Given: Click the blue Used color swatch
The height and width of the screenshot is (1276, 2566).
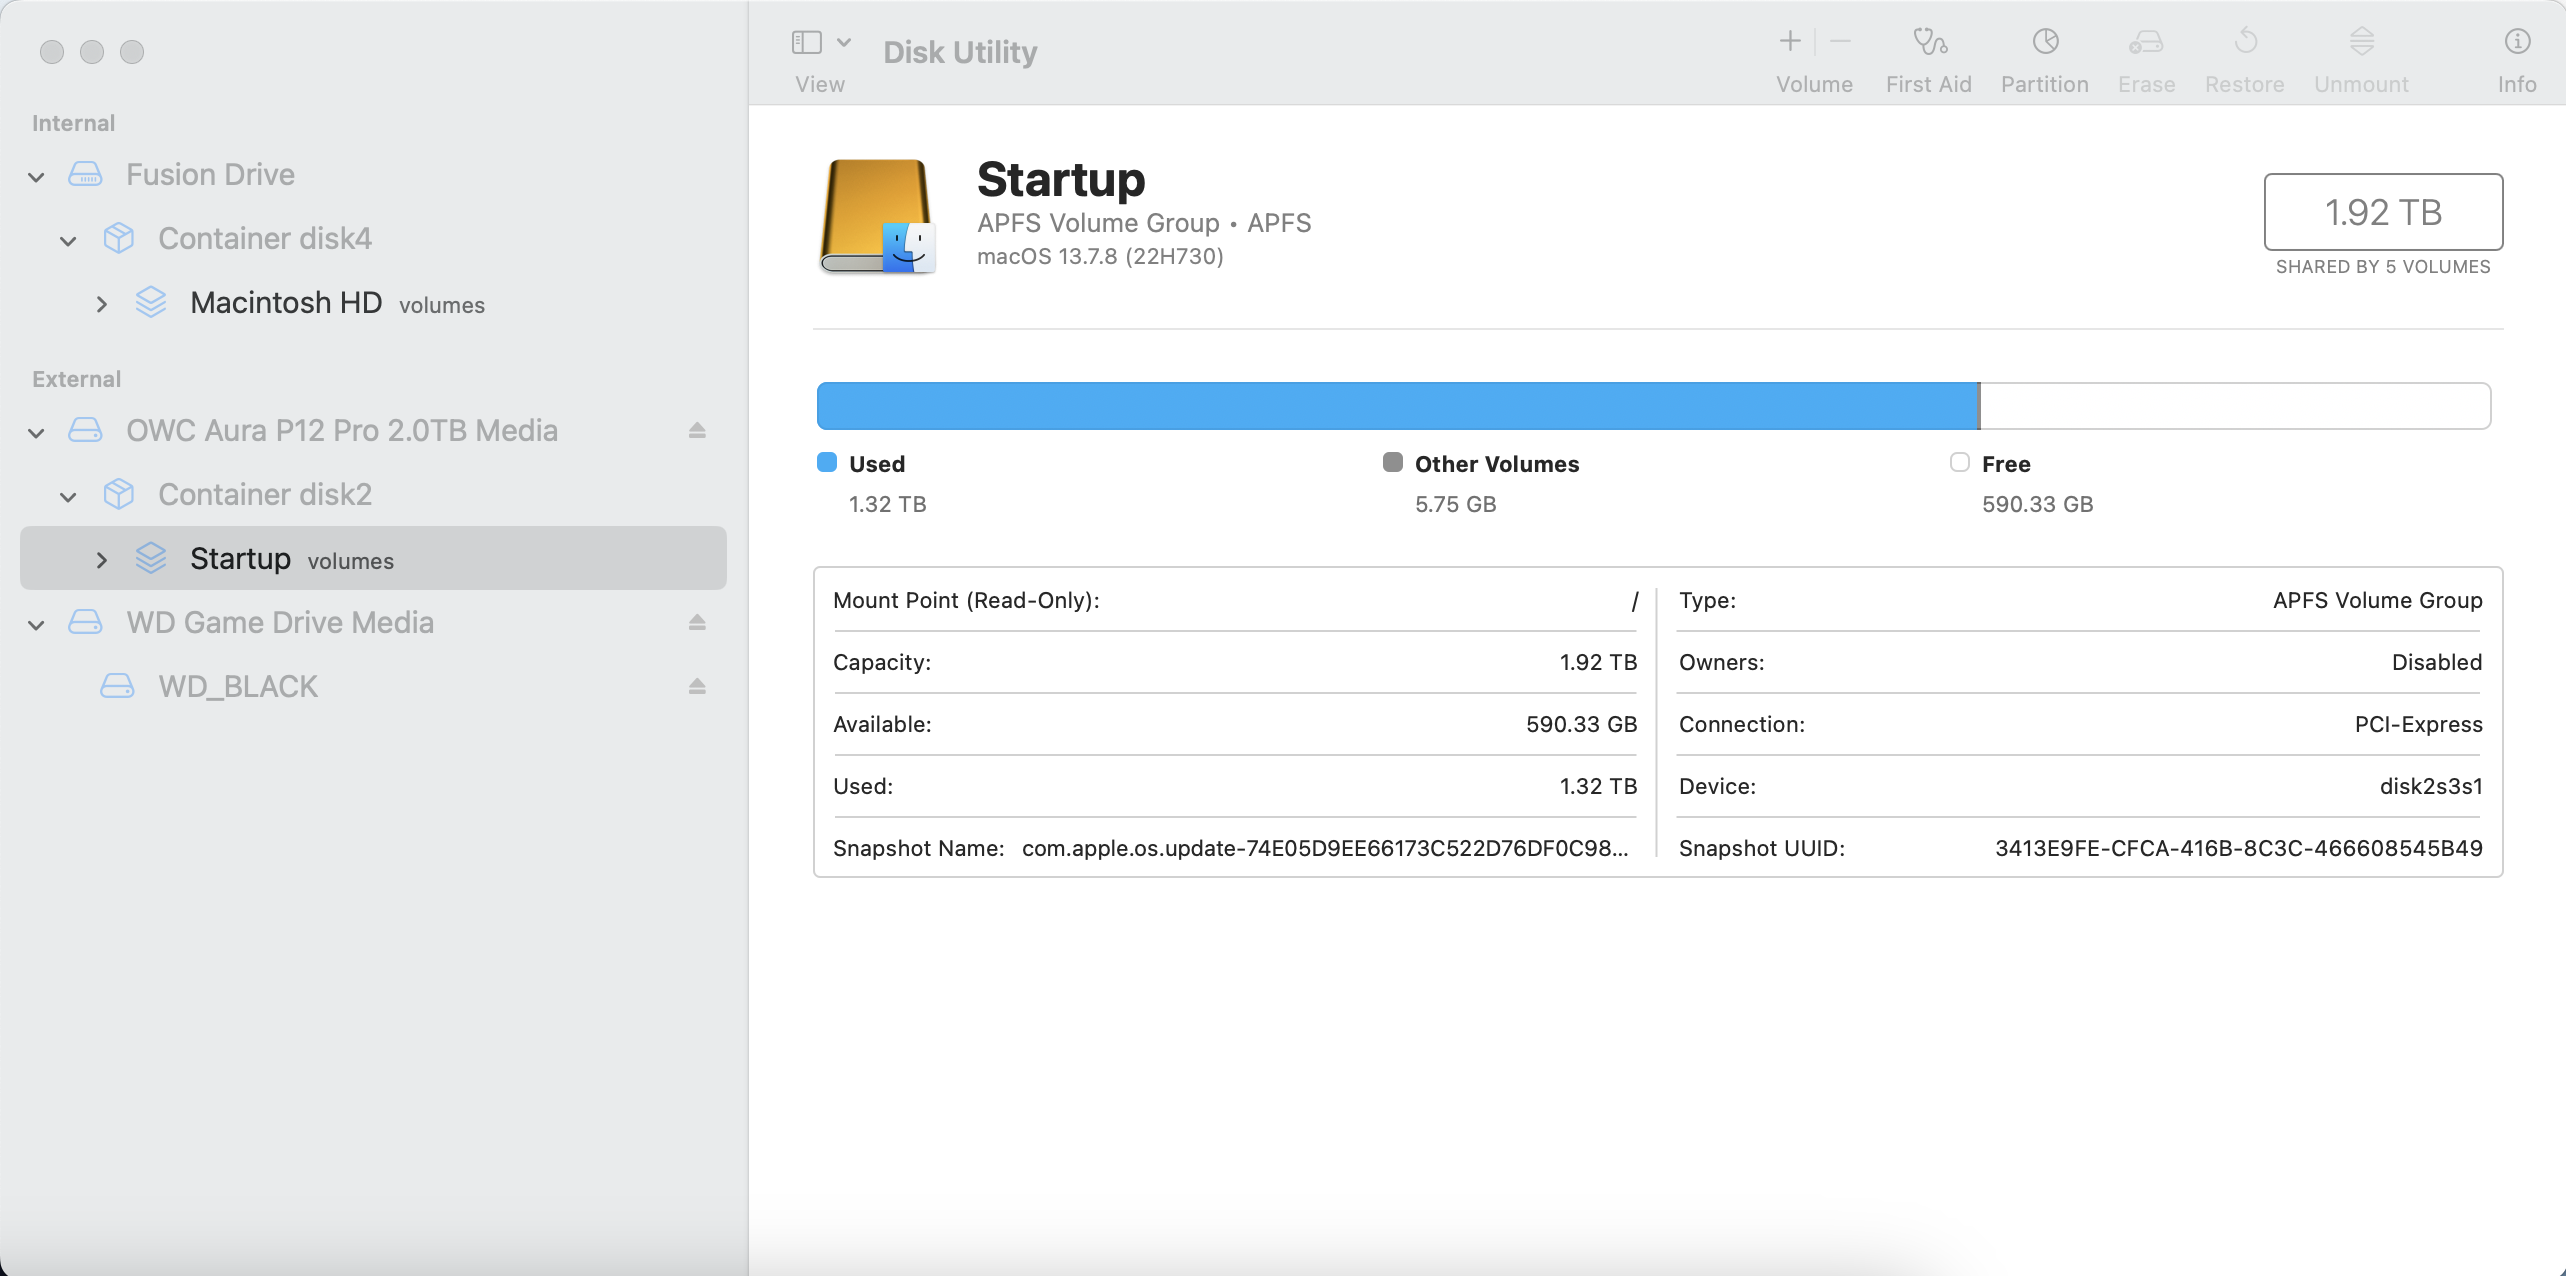Looking at the screenshot, I should click(827, 462).
